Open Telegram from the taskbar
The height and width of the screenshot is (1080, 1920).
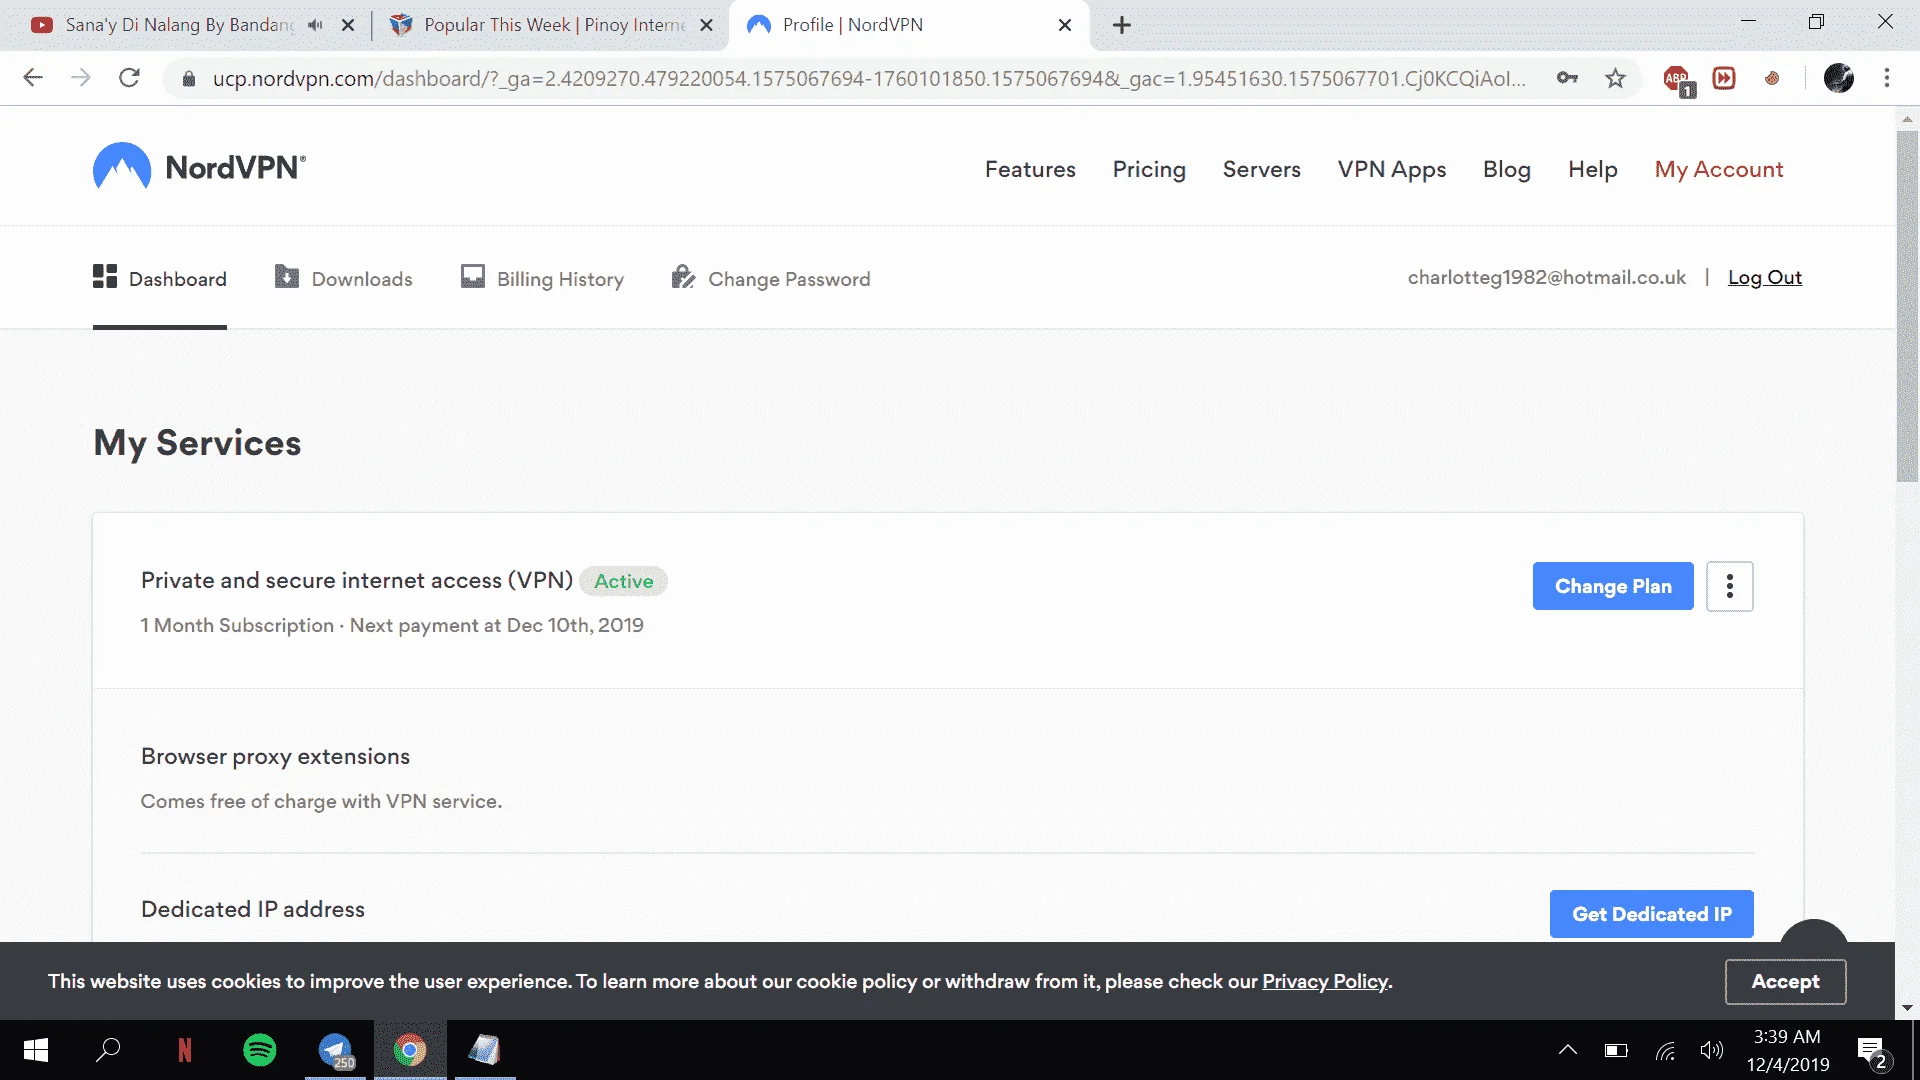(x=336, y=1050)
